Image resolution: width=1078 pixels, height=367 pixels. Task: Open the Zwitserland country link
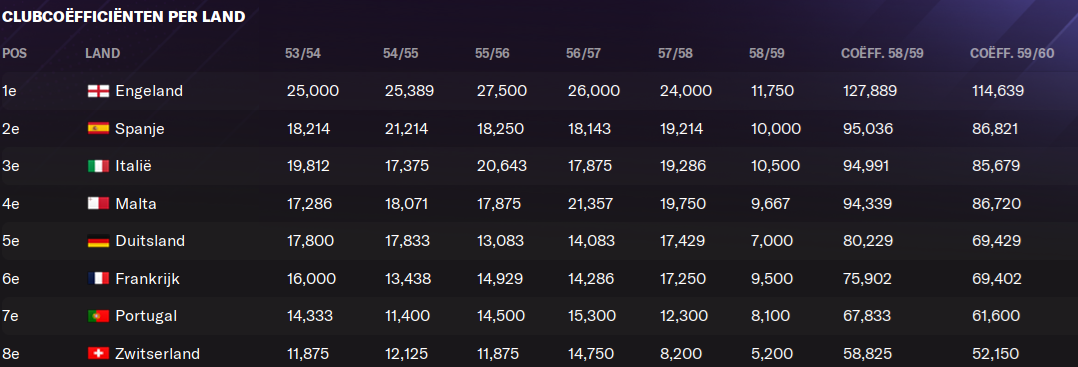157,354
